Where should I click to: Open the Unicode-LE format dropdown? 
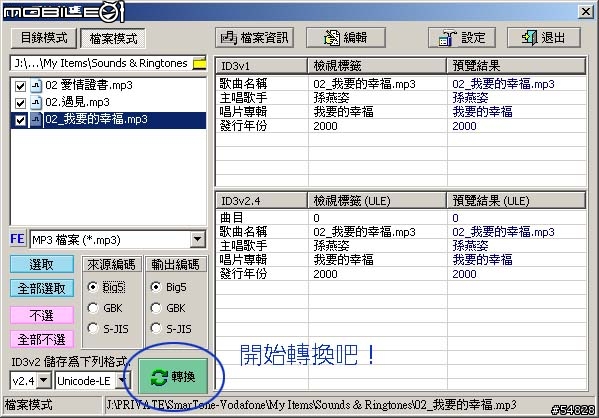coord(123,381)
